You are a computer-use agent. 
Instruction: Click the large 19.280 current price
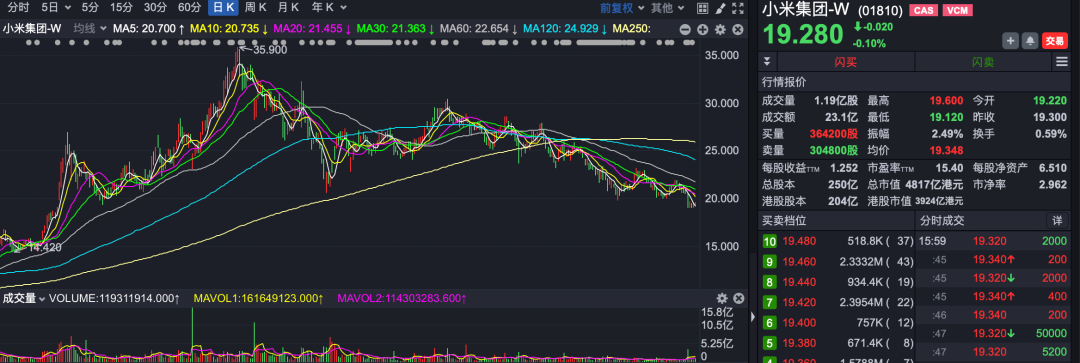tap(802, 34)
